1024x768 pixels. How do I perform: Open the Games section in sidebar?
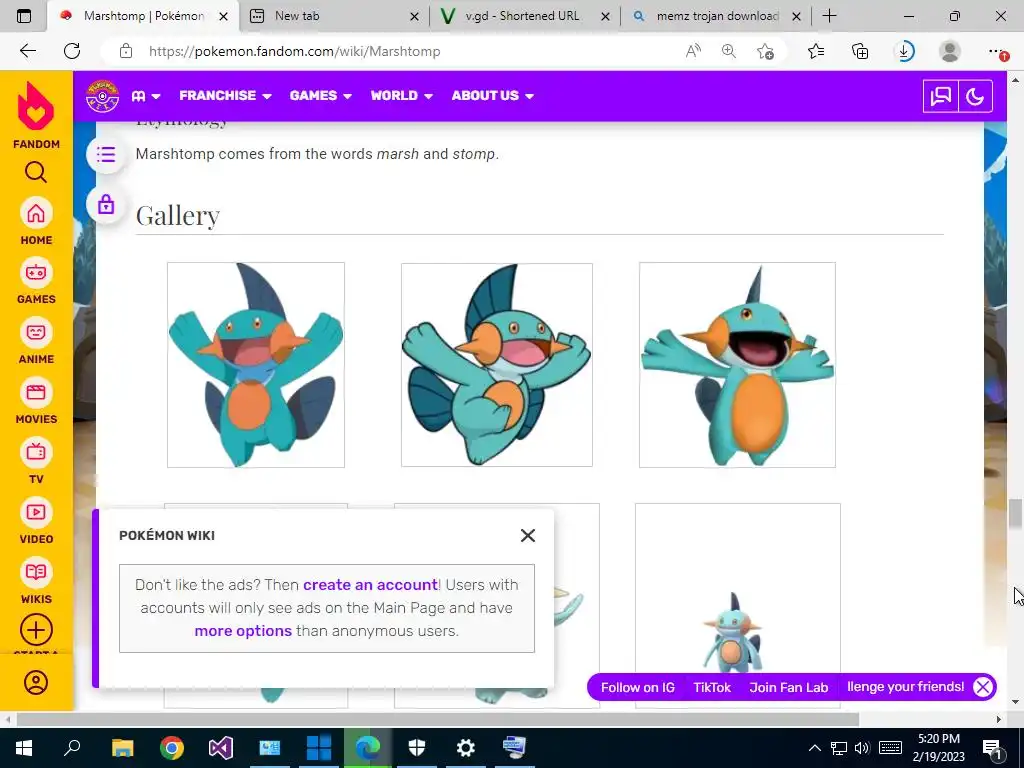[x=36, y=281]
